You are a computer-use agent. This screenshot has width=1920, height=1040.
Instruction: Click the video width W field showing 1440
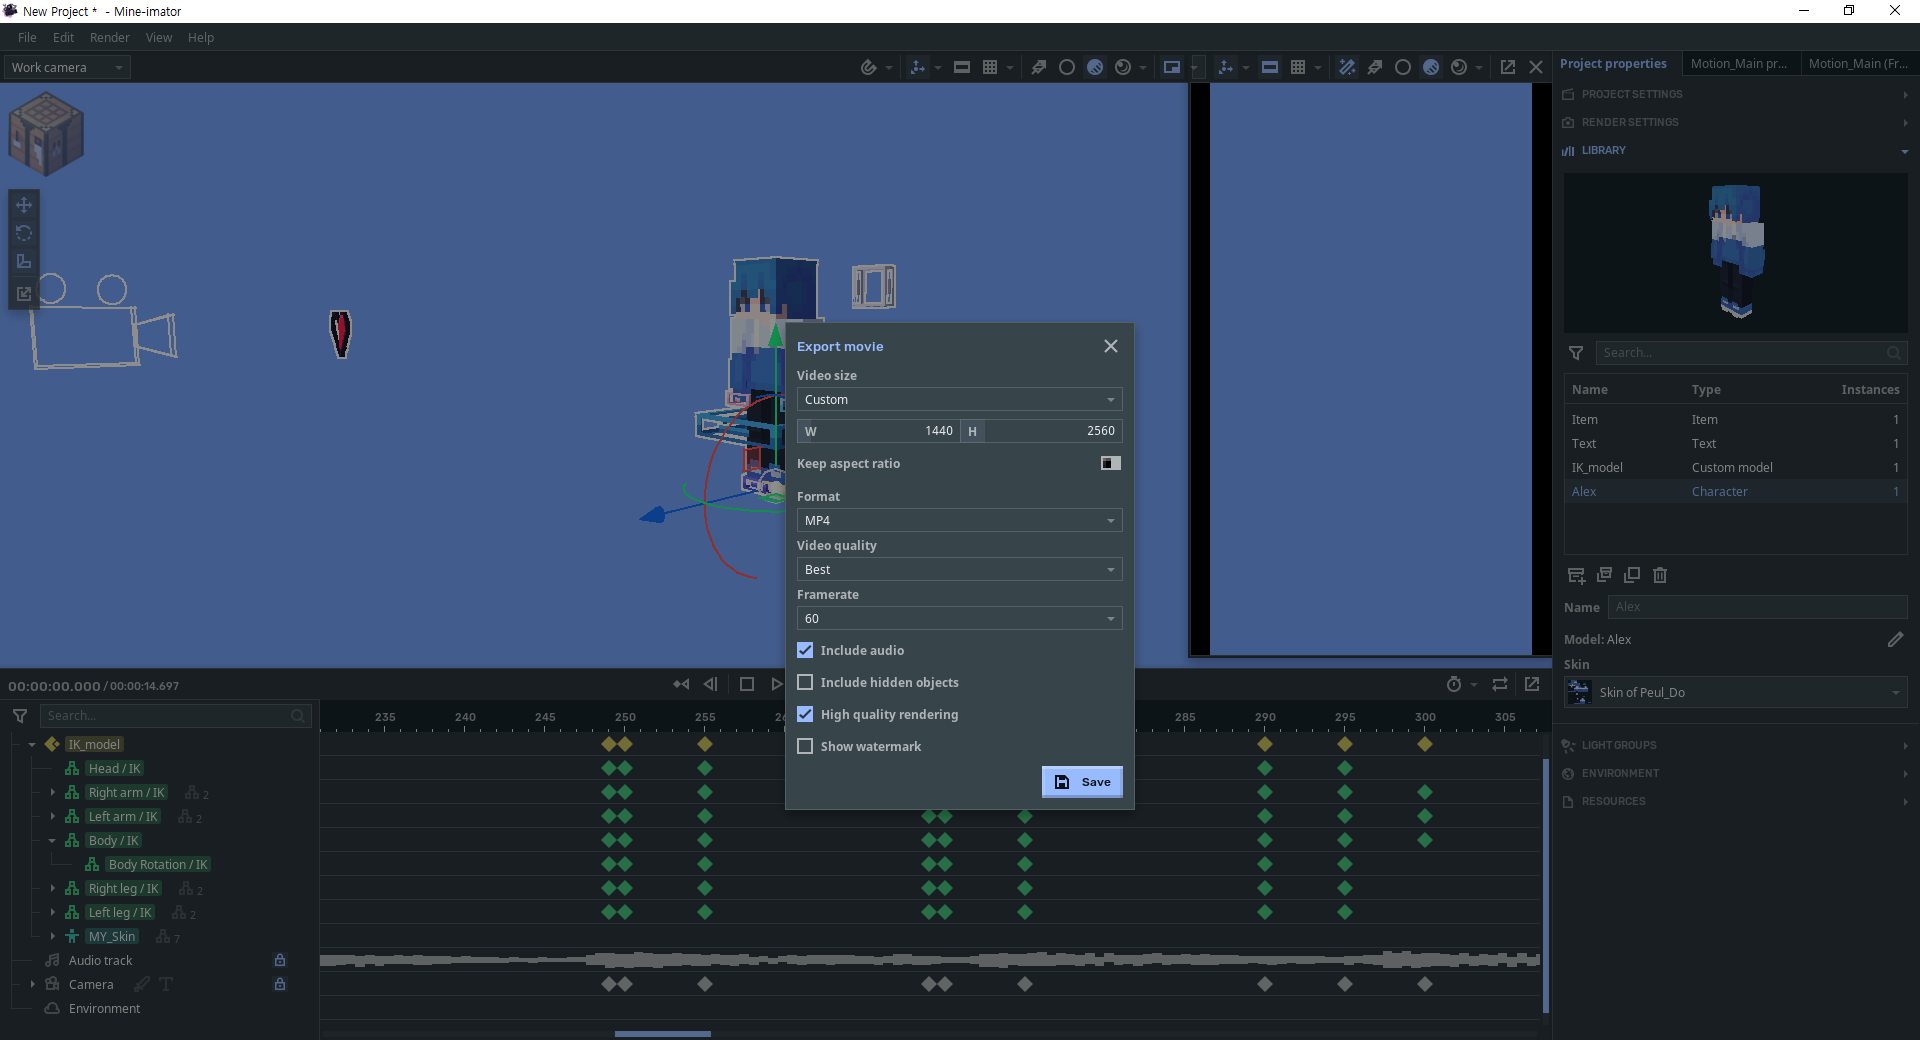pyautogui.click(x=878, y=431)
